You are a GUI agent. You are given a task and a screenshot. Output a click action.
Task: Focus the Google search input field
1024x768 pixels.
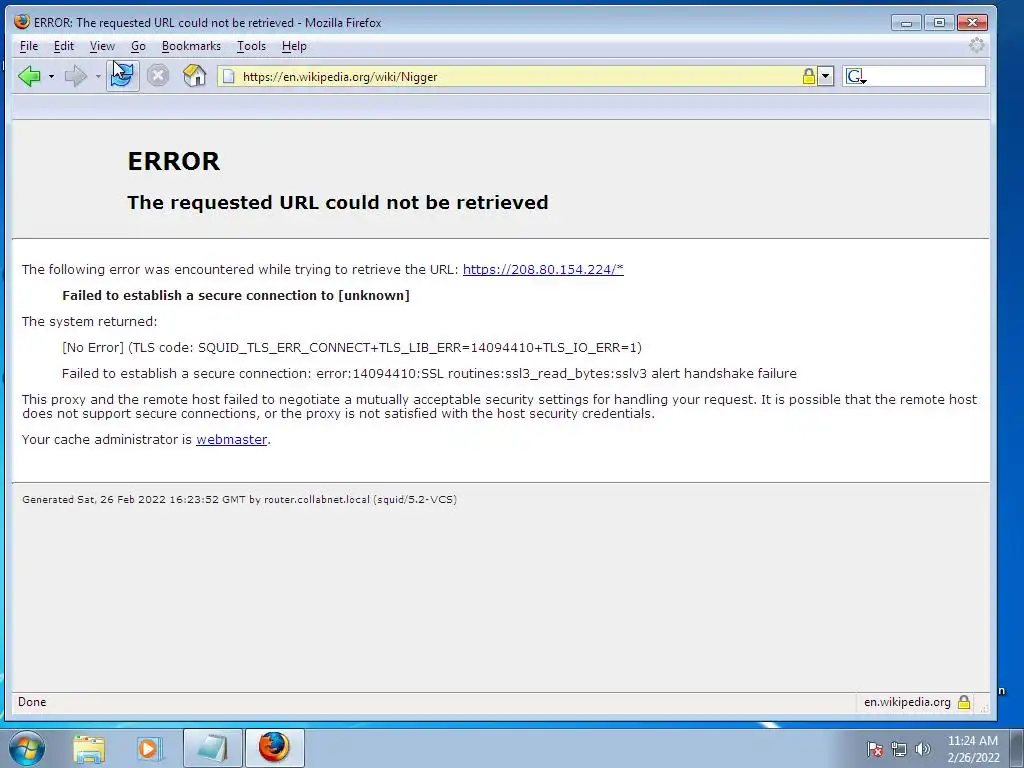(926, 76)
